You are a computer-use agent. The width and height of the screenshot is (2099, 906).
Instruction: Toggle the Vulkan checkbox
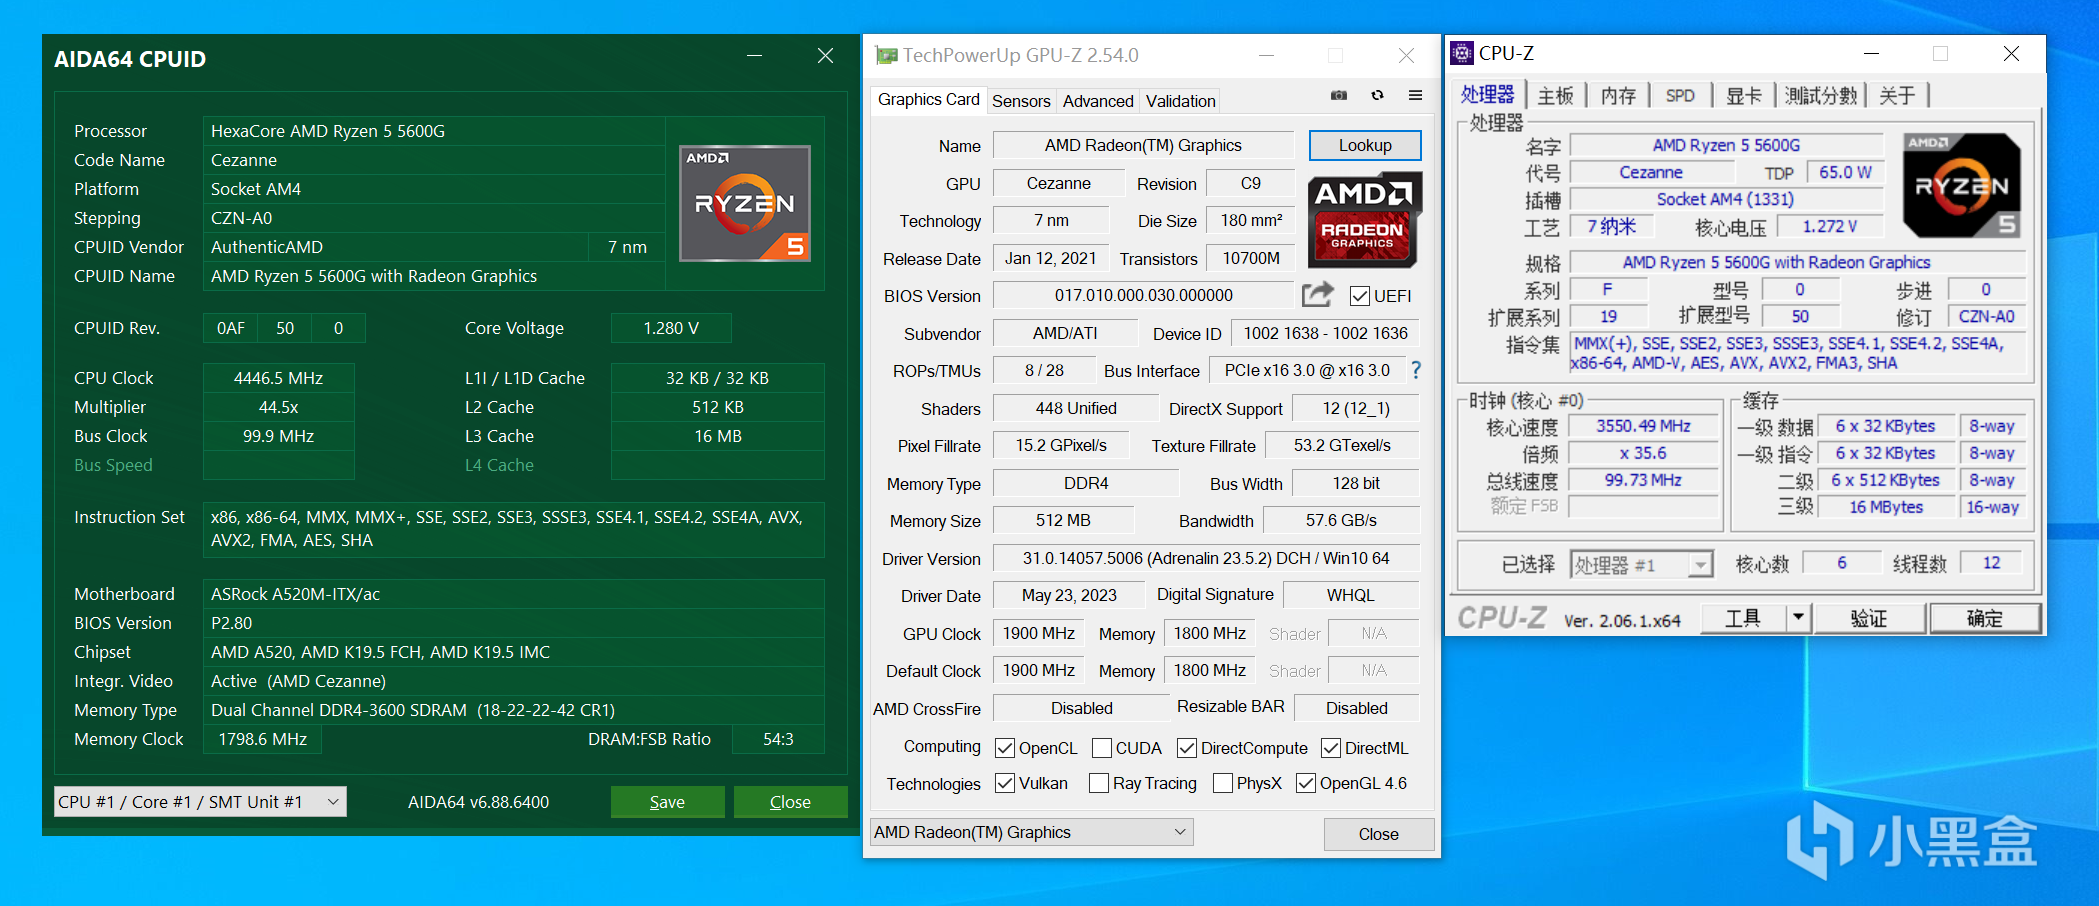(x=1005, y=783)
